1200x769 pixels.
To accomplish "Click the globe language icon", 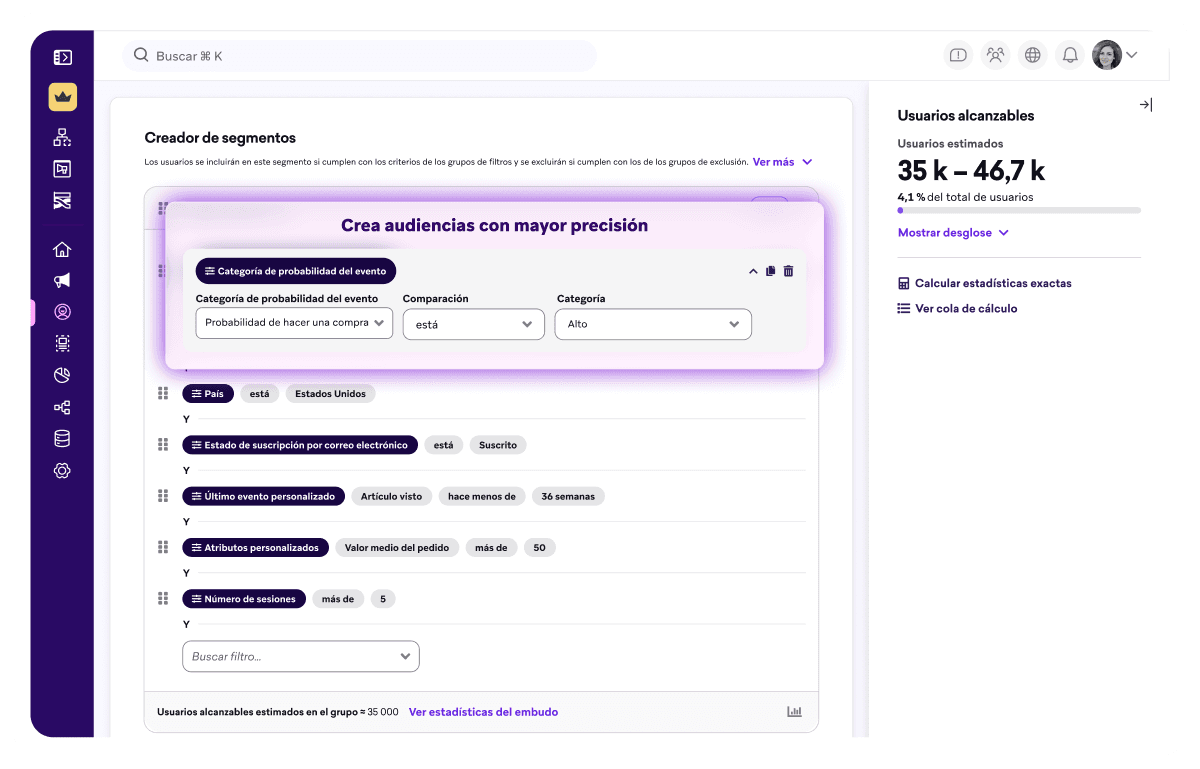I will [x=1032, y=55].
